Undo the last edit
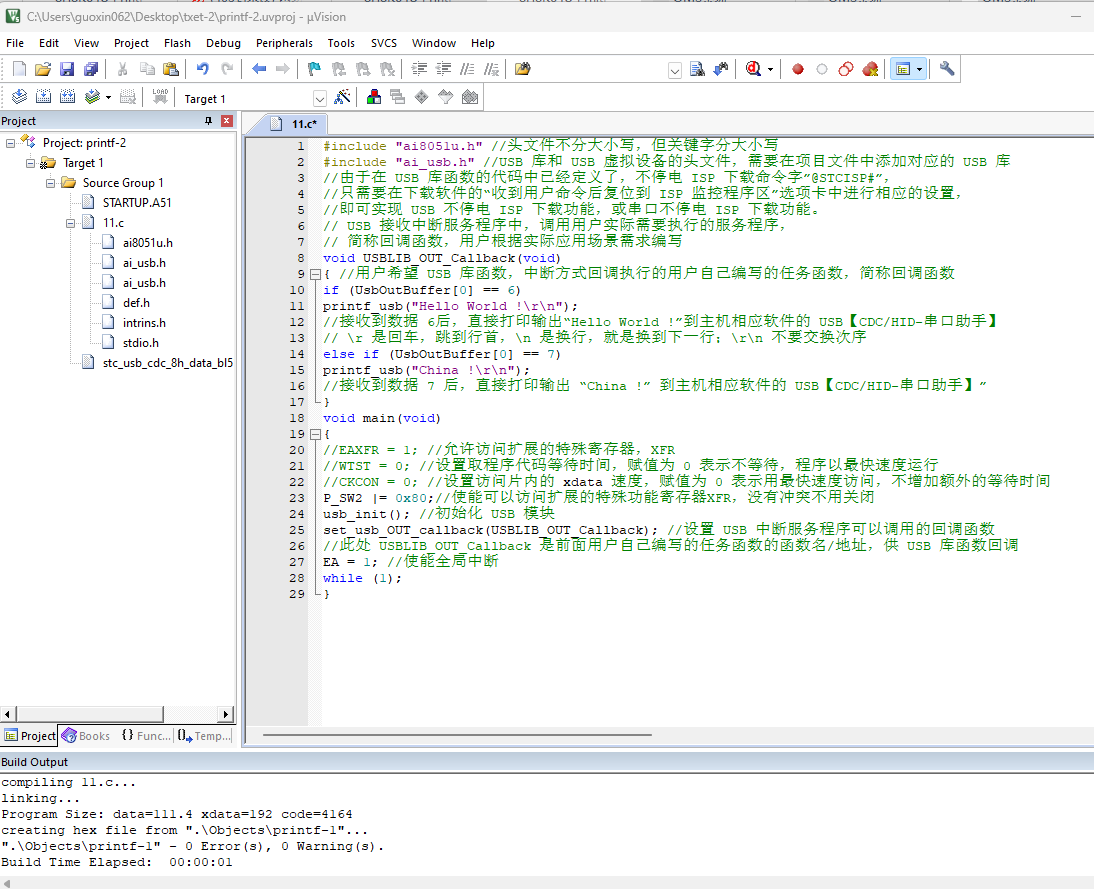Image resolution: width=1094 pixels, height=889 pixels. 202,69
